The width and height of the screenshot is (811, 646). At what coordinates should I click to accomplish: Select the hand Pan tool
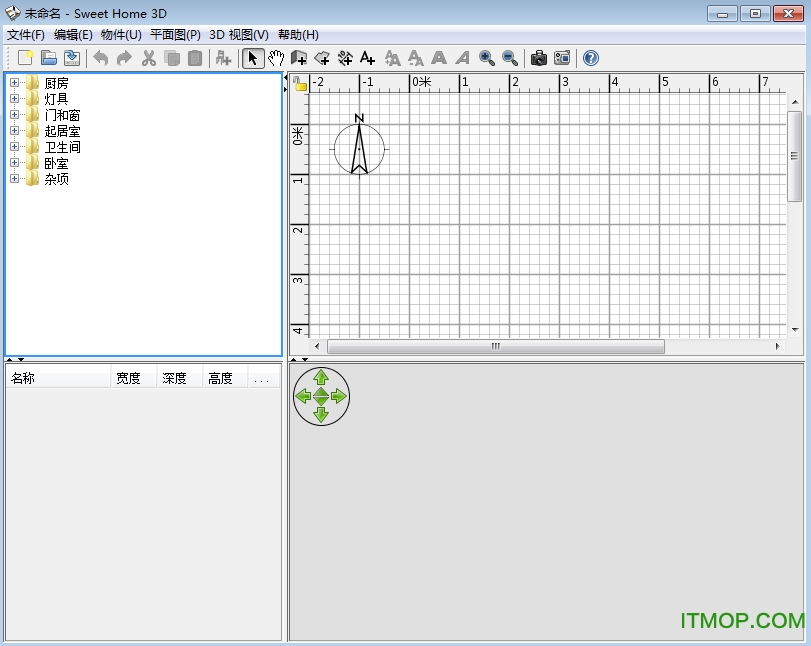point(275,58)
